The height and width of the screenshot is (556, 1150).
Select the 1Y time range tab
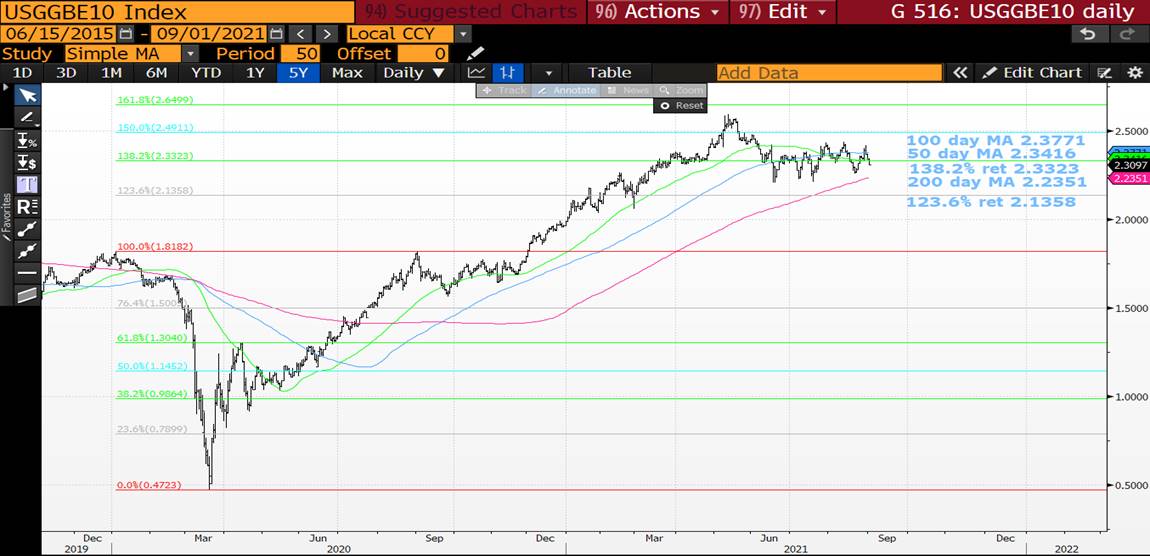(x=255, y=73)
